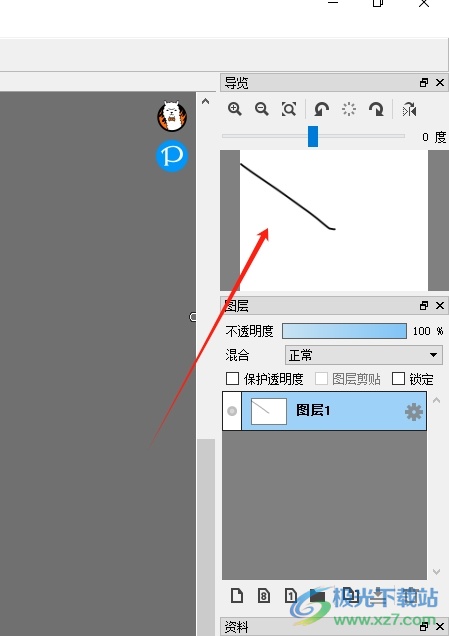This screenshot has height=636, width=449.
Task: Fit canvas to window in navigator
Action: pos(289,109)
